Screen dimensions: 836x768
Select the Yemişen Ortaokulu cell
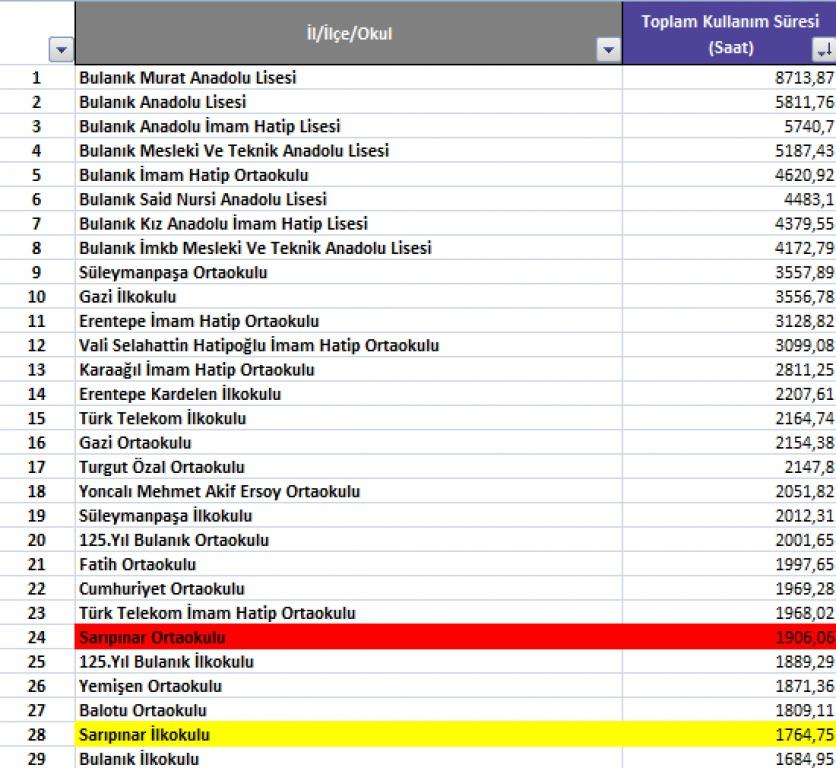(x=348, y=686)
